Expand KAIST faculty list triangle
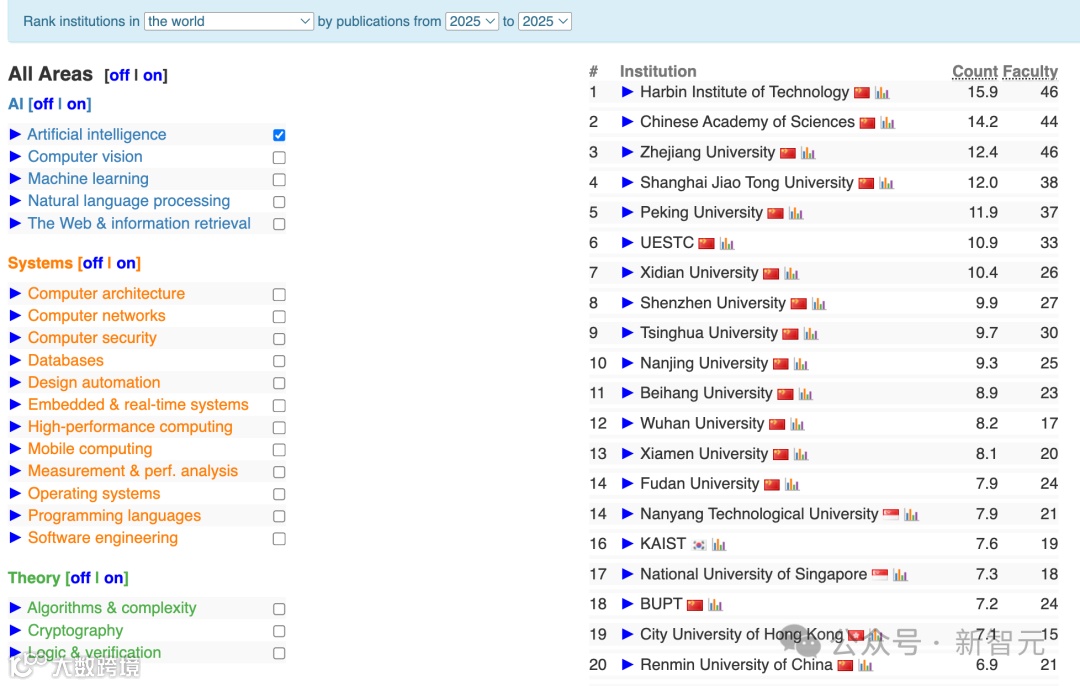 point(627,543)
